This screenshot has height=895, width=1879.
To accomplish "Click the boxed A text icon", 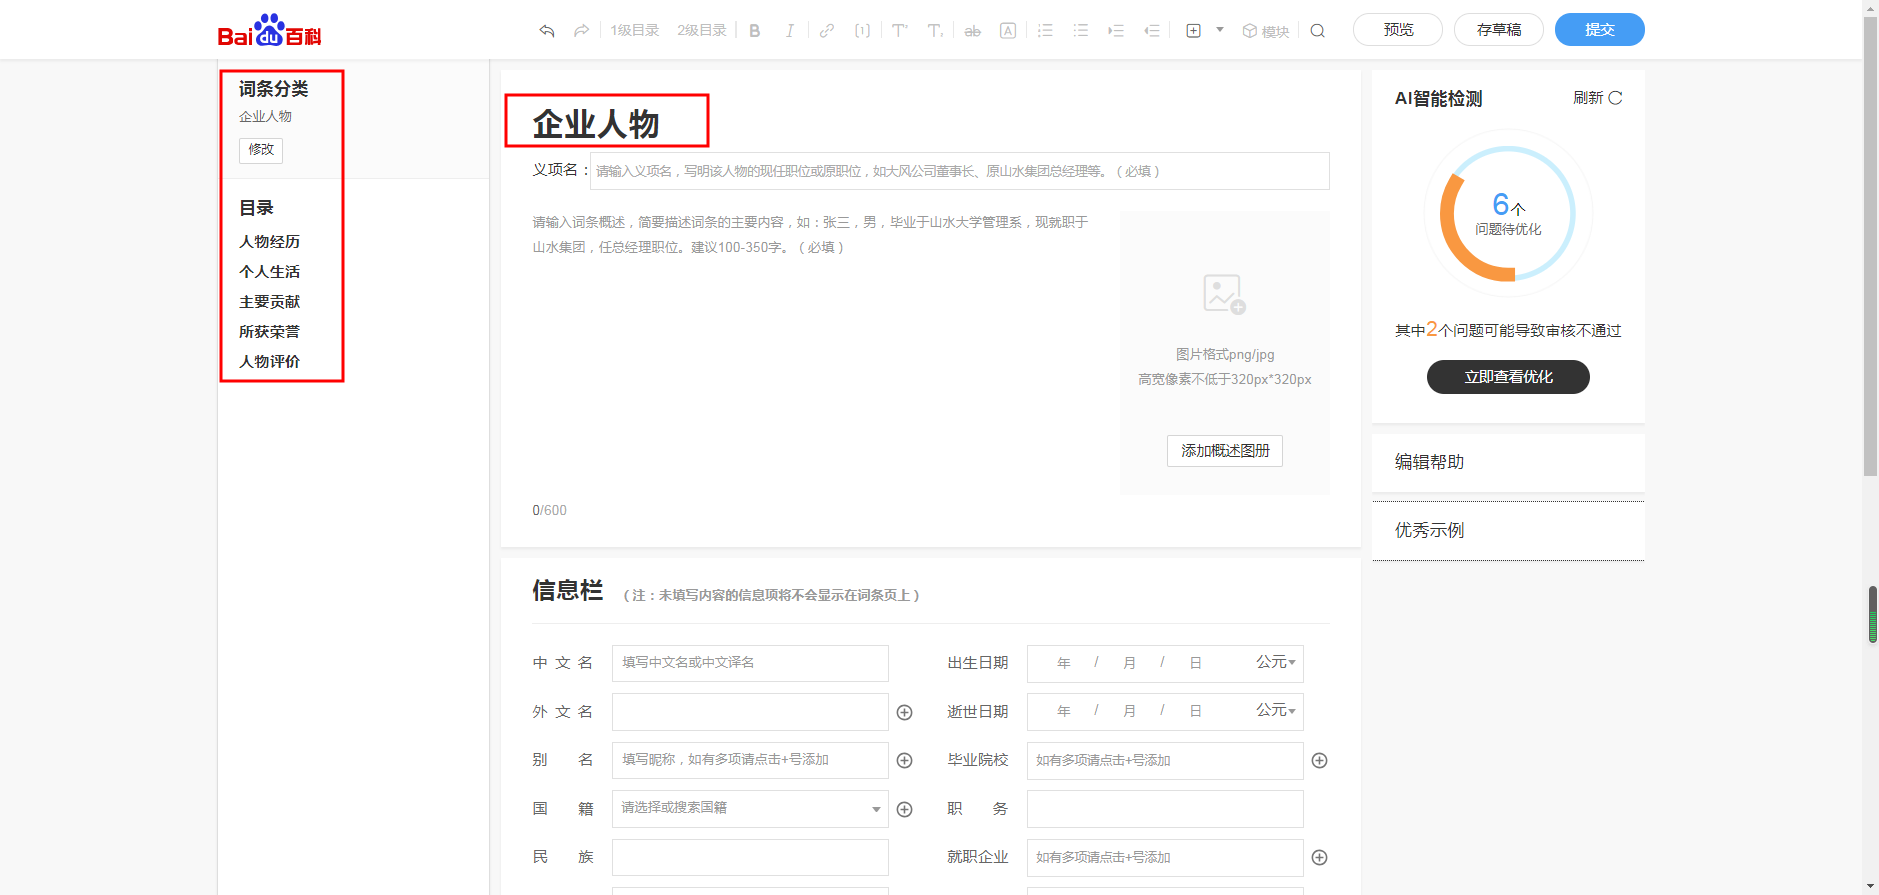I will [x=1008, y=31].
